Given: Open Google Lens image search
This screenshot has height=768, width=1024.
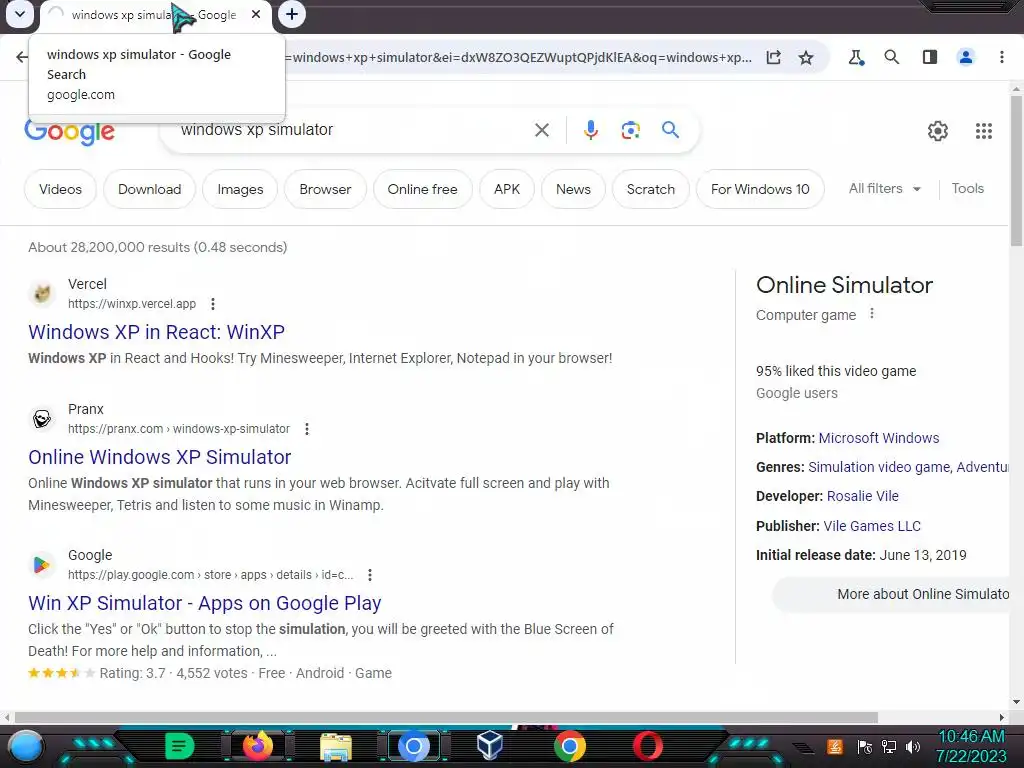Looking at the screenshot, I should (x=630, y=130).
